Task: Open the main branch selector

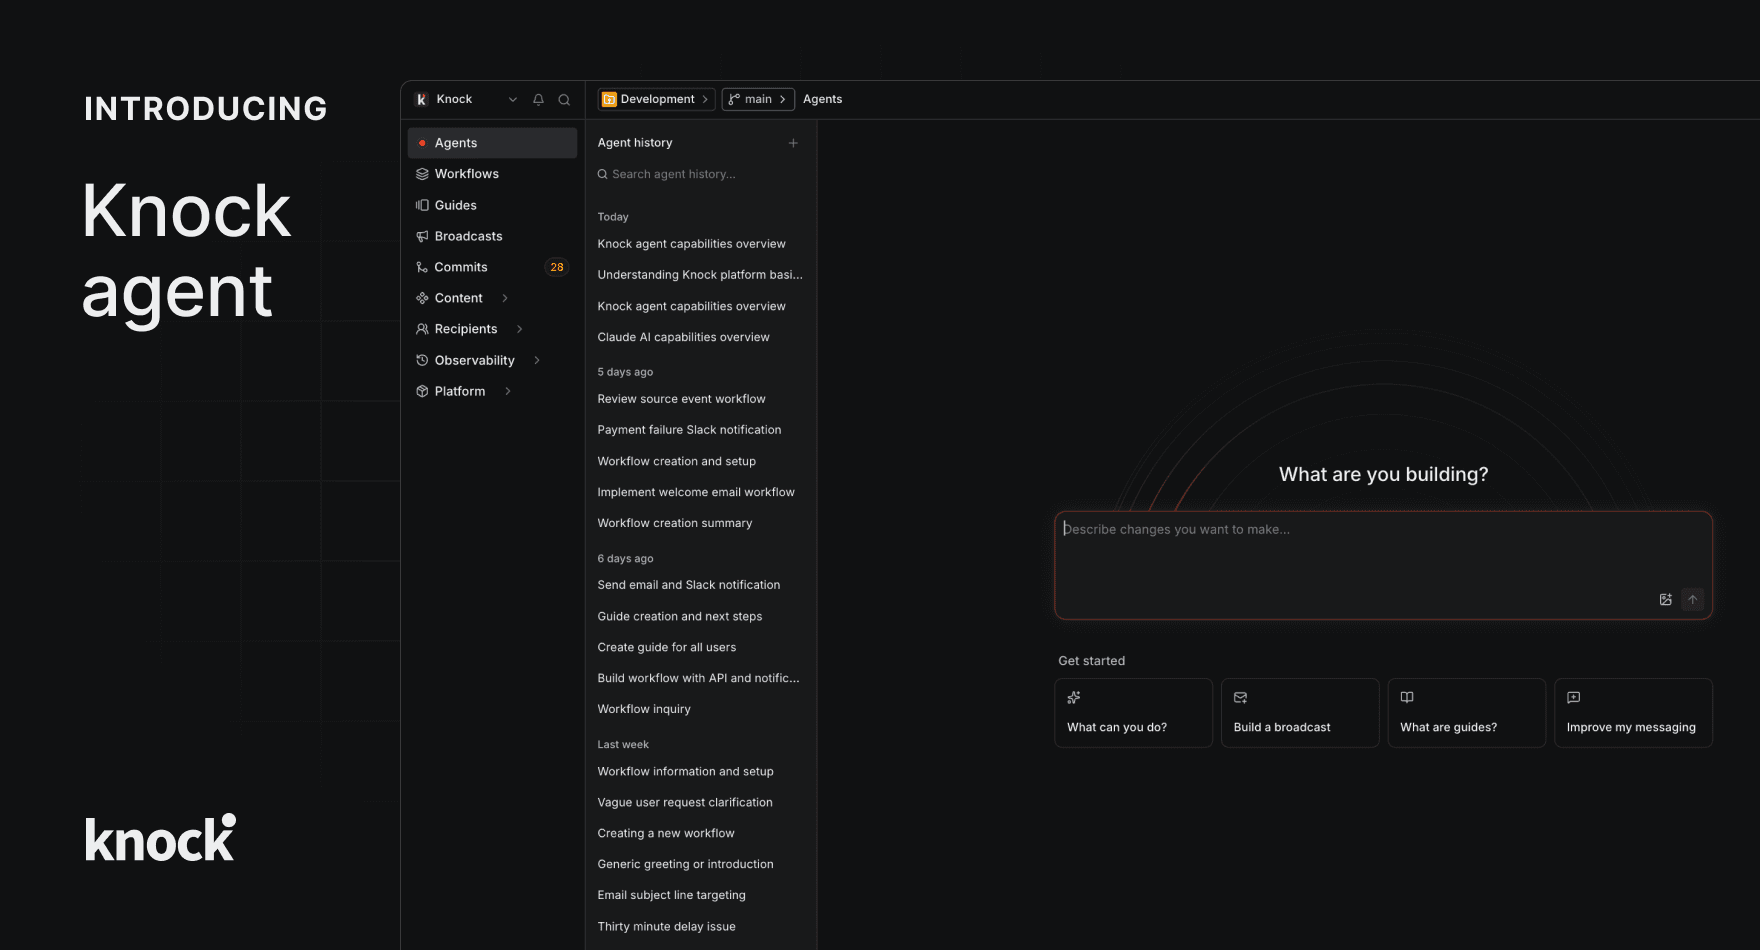Action: point(757,99)
